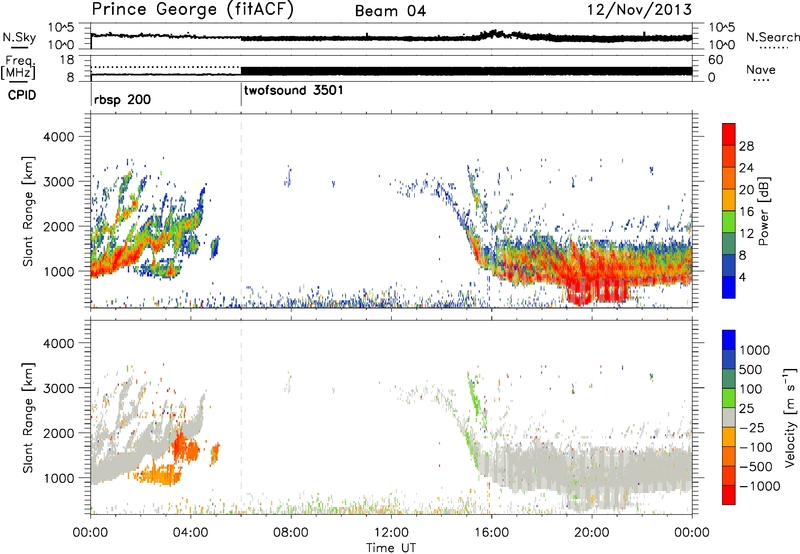Image resolution: width=800 pixels, height=554 pixels.
Task: Click the blue bottom segment of the Power colorbar
Action: [x=729, y=287]
